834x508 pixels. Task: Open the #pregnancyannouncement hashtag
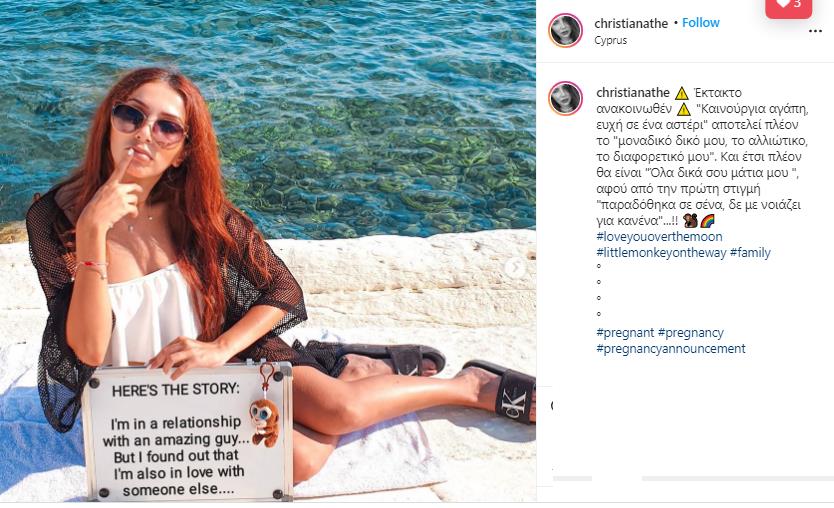(671, 348)
